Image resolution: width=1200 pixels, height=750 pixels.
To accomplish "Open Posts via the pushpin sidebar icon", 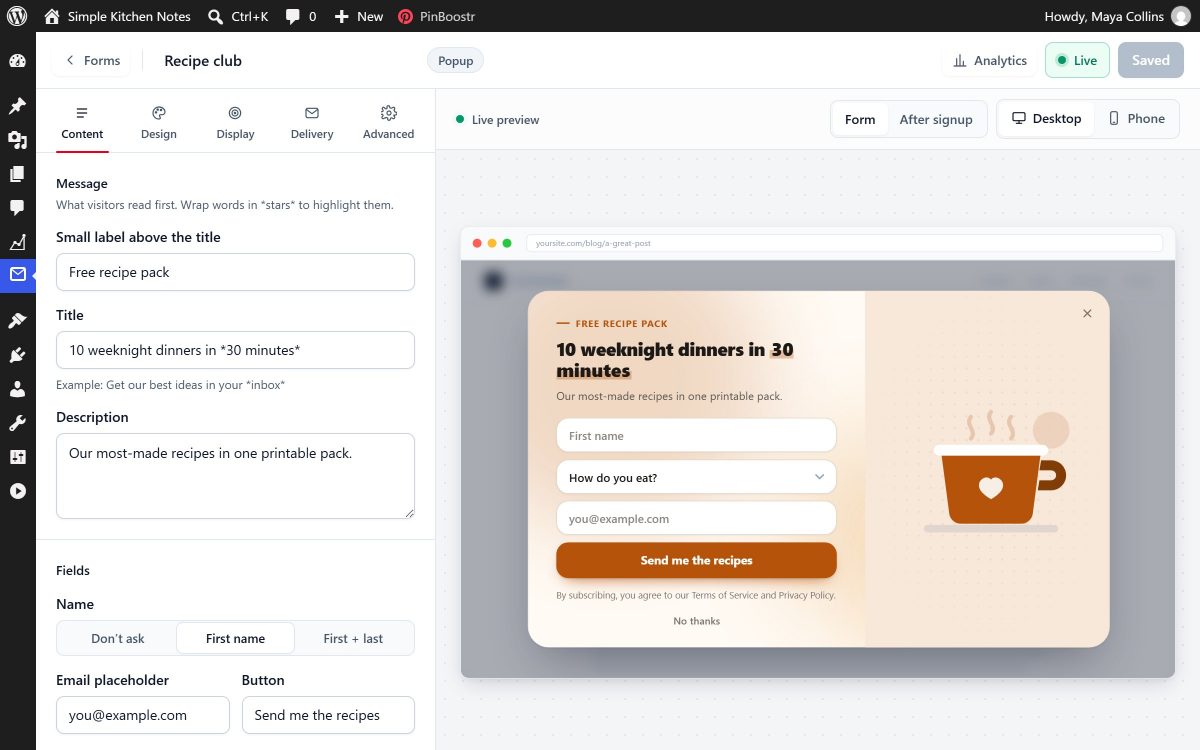I will [x=17, y=106].
